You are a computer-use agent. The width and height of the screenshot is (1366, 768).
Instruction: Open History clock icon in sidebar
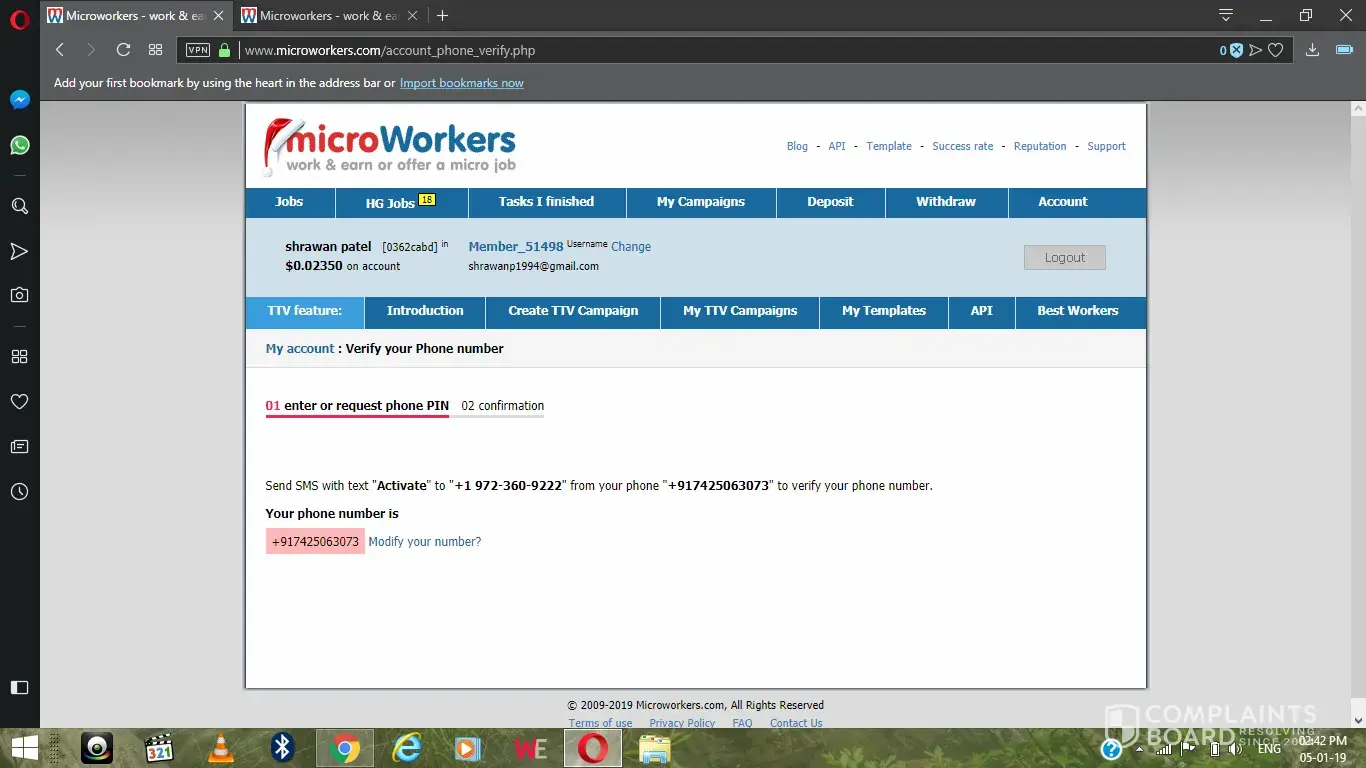tap(19, 492)
